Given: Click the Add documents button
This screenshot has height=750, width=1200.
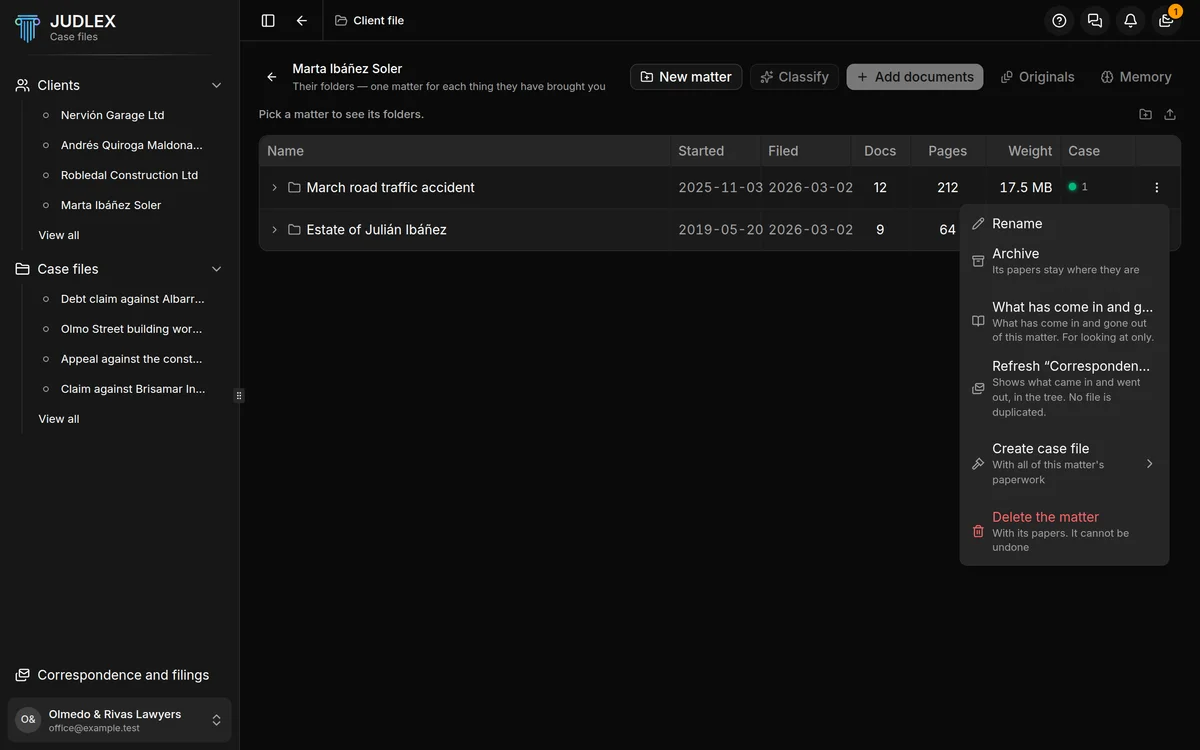Looking at the screenshot, I should [x=915, y=77].
